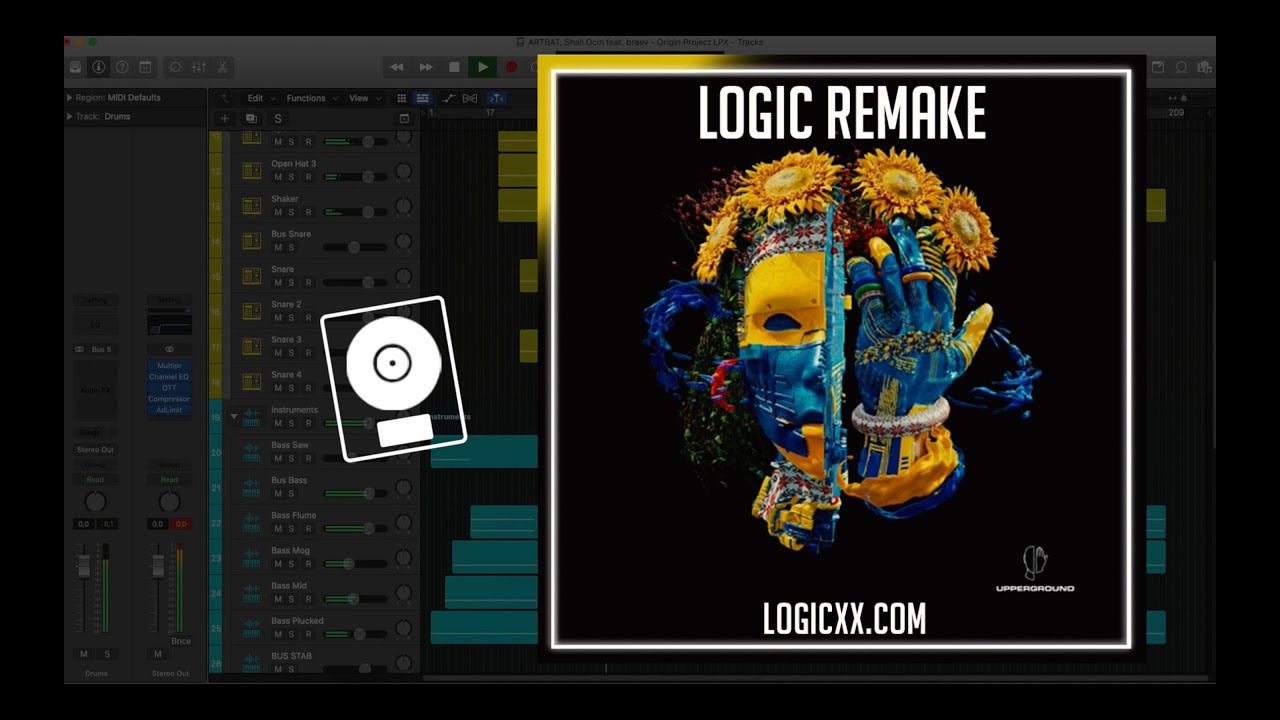This screenshot has height=720, width=1280.
Task: Click the AdLimit plugin slot
Action: 169,410
